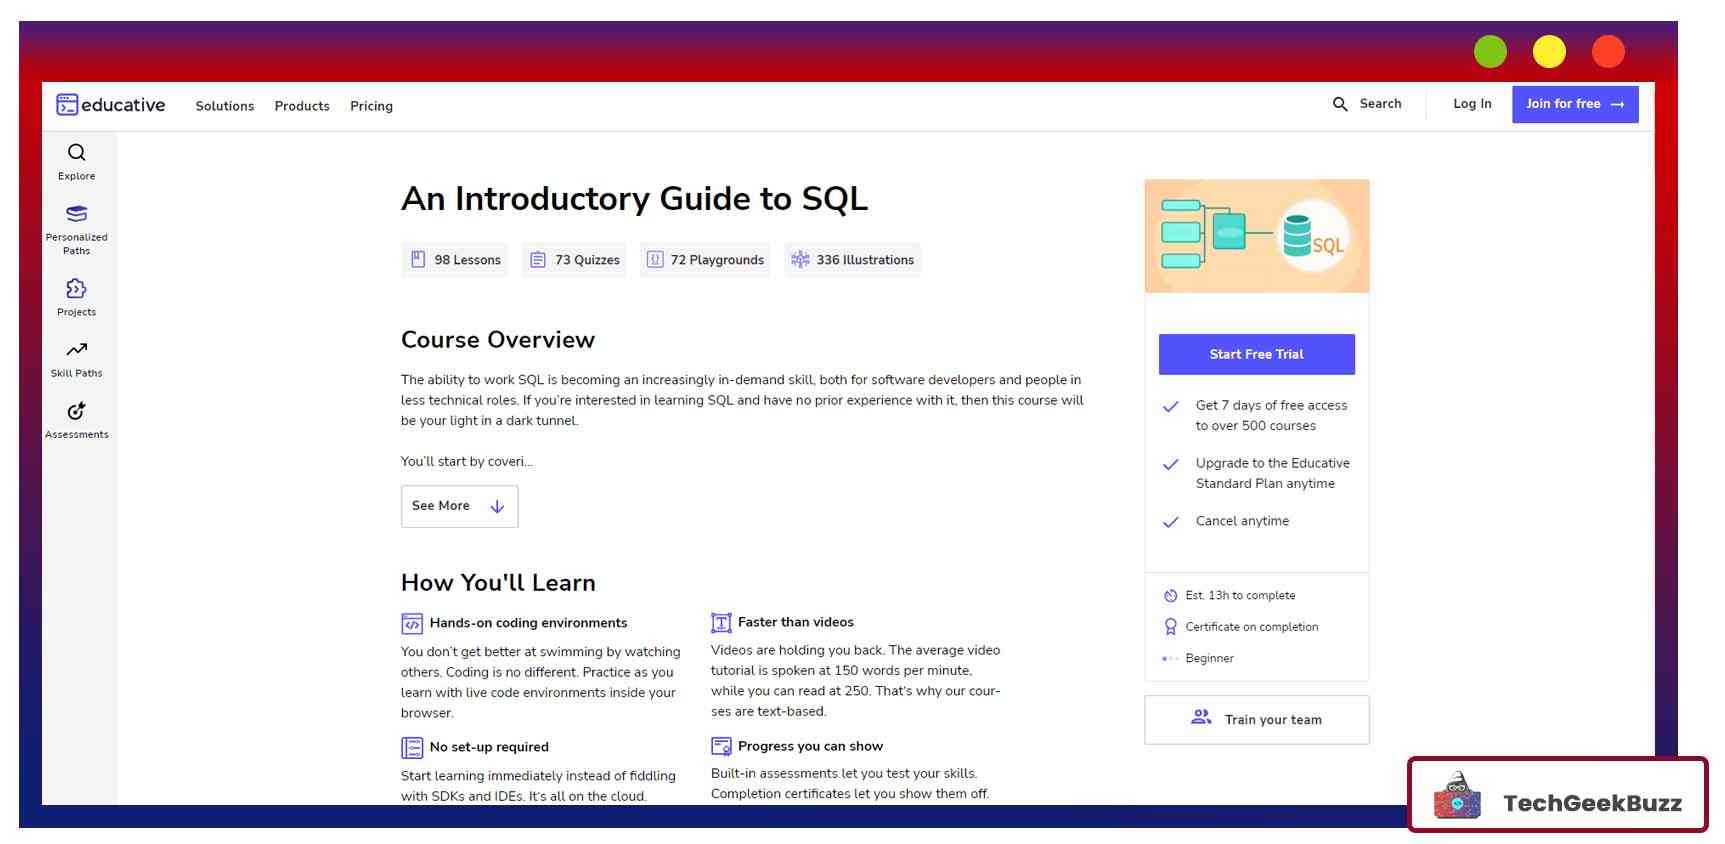Click the 73 Quizzes badge
1725x844 pixels.
[574, 260]
